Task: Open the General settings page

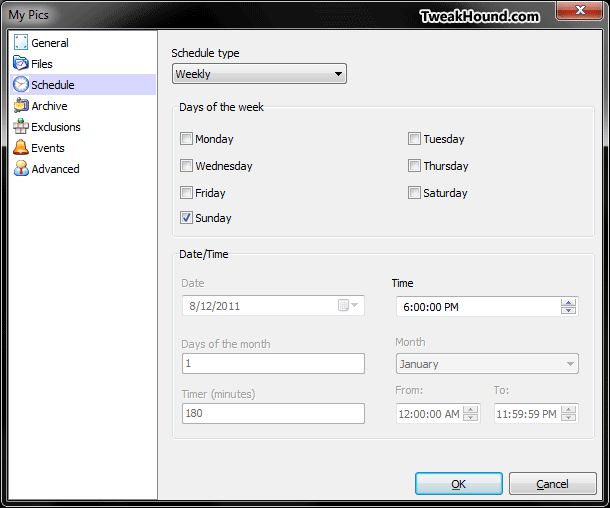Action: point(50,43)
